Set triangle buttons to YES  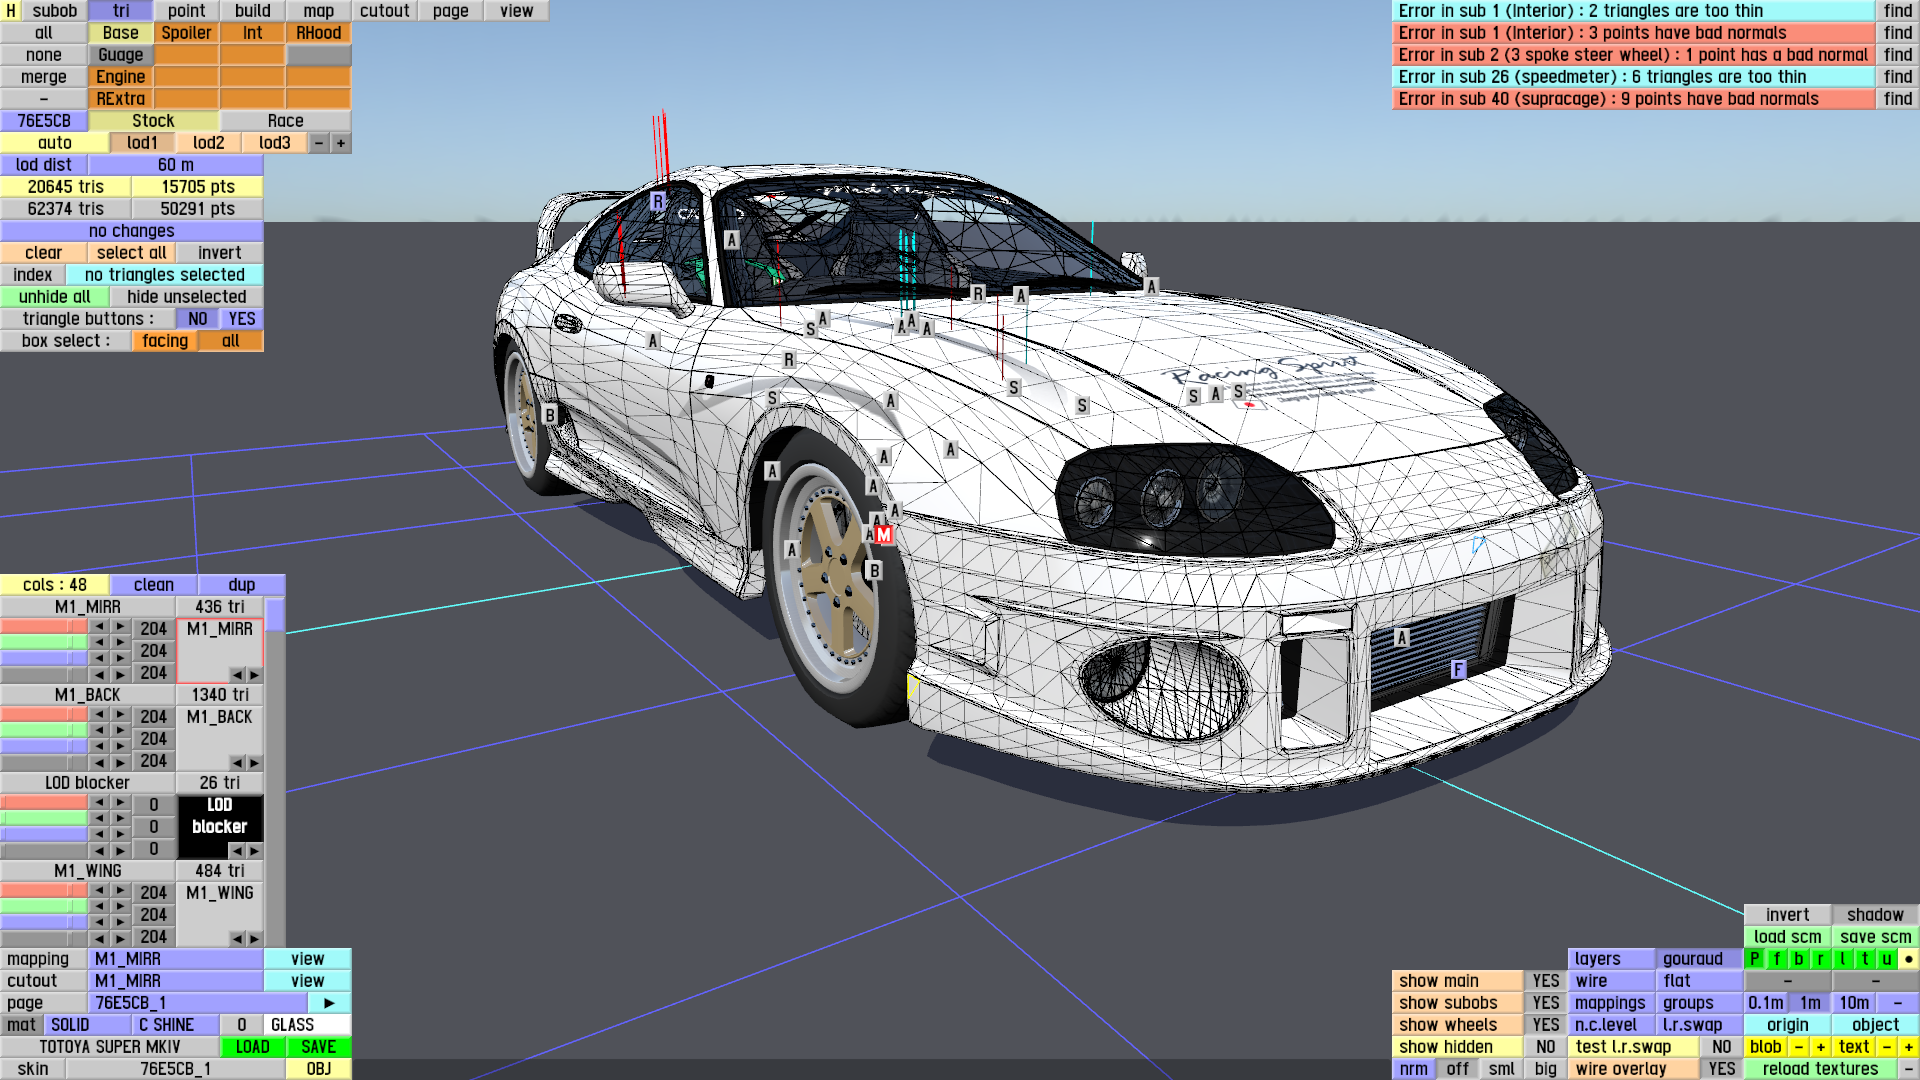tap(242, 318)
